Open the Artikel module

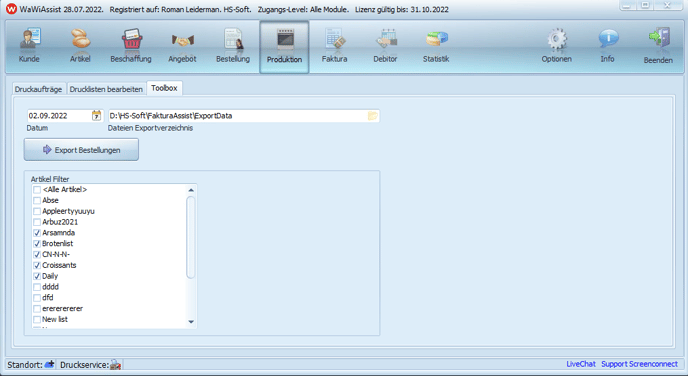(x=80, y=46)
